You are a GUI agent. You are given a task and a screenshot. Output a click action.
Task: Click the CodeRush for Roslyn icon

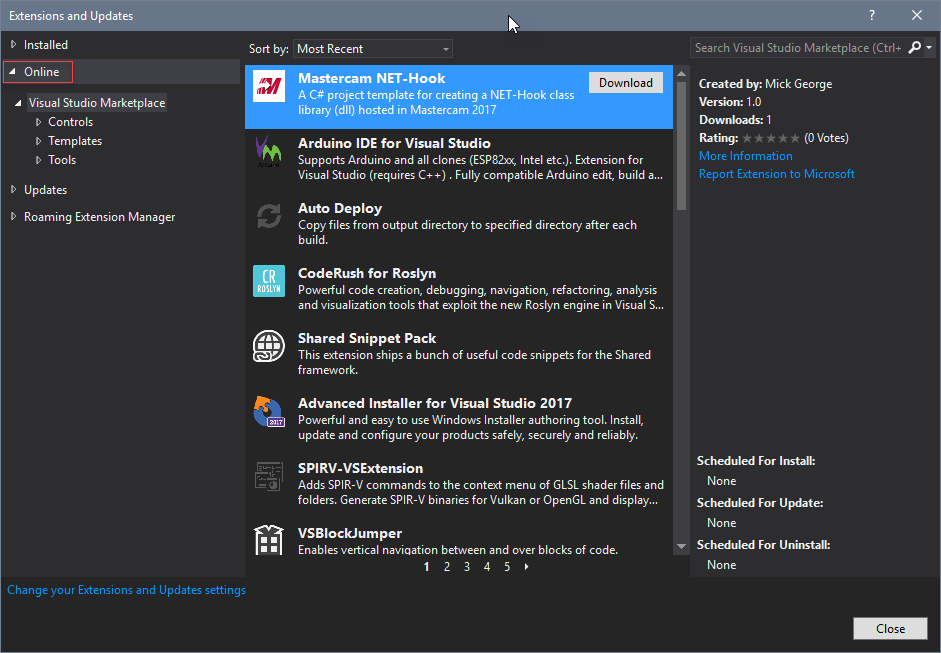point(269,281)
